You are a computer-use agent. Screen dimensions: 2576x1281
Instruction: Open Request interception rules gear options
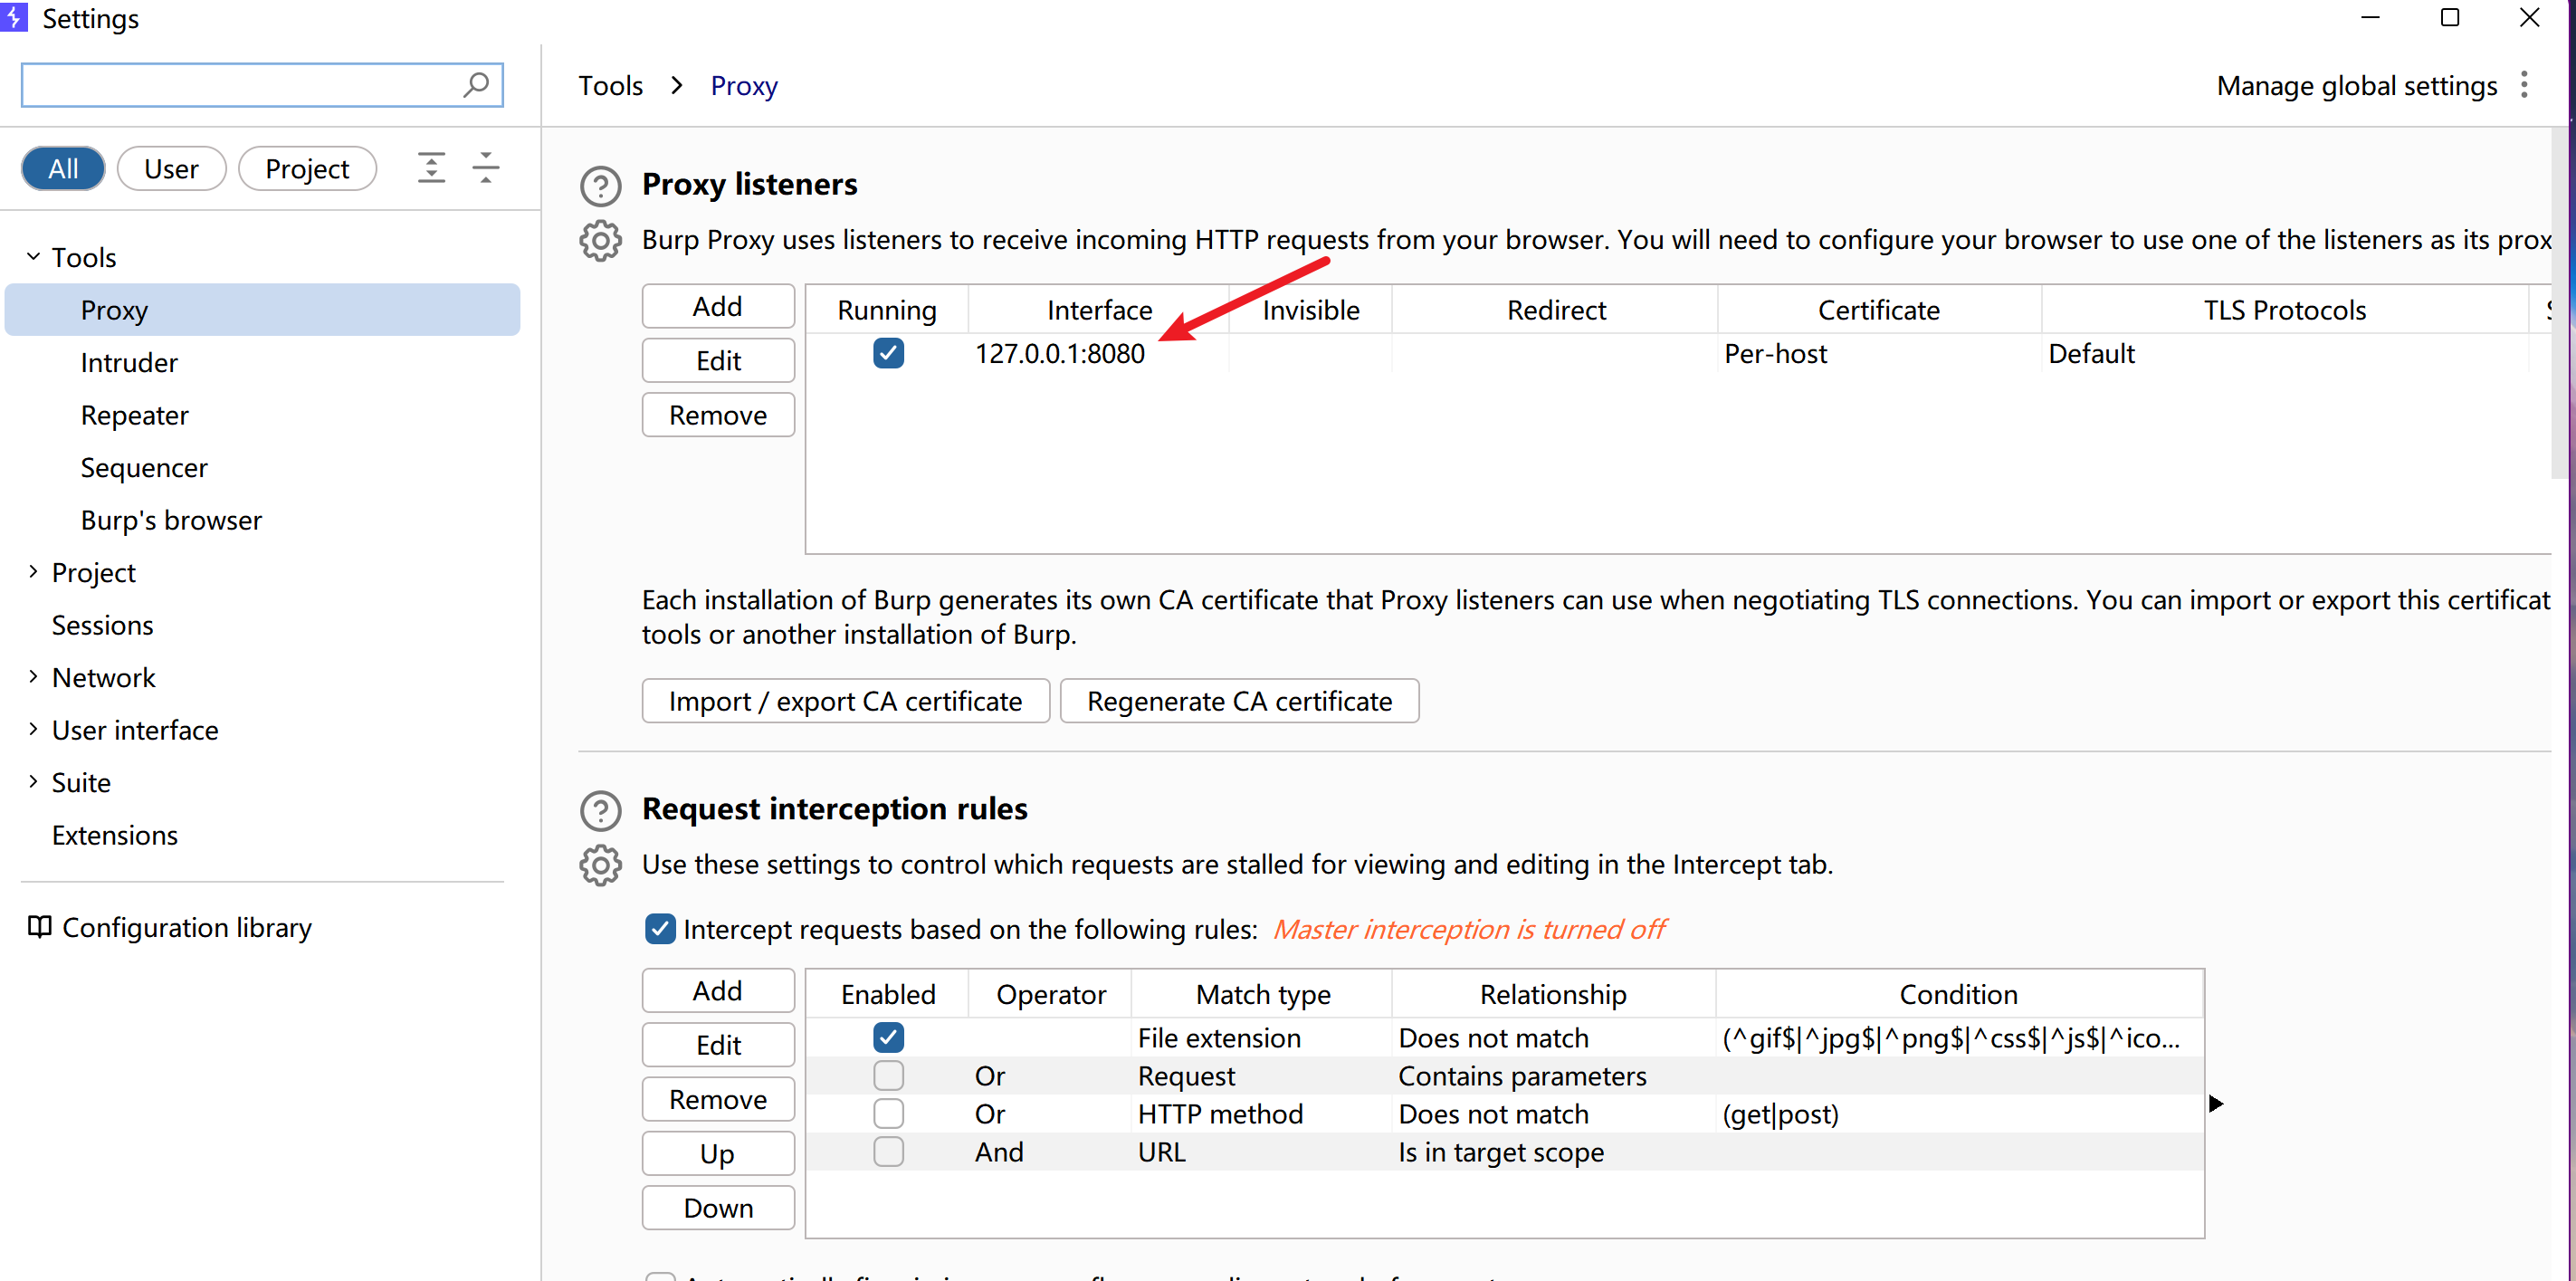point(600,865)
